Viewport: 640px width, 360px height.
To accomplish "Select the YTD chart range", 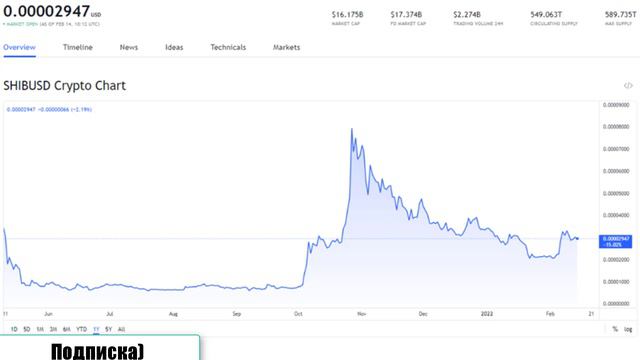I will tap(81, 329).
